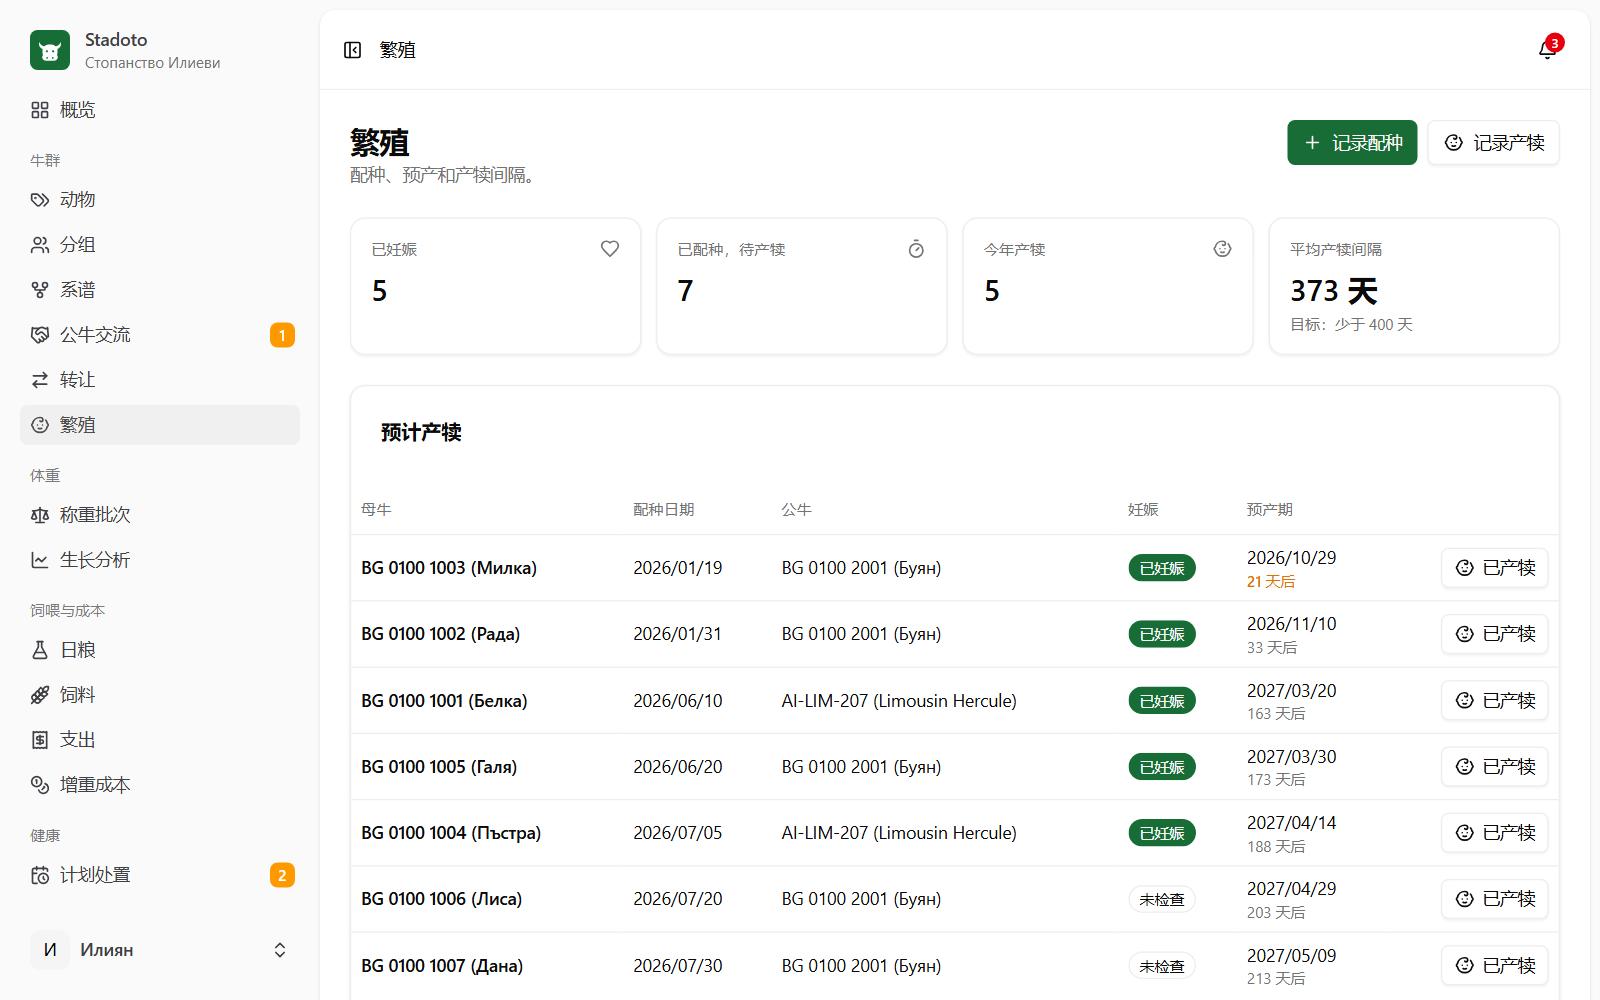Screen dimensions: 1600x1000
Task: Open 称重批次 weighing batches
Action: [x=160, y=515]
